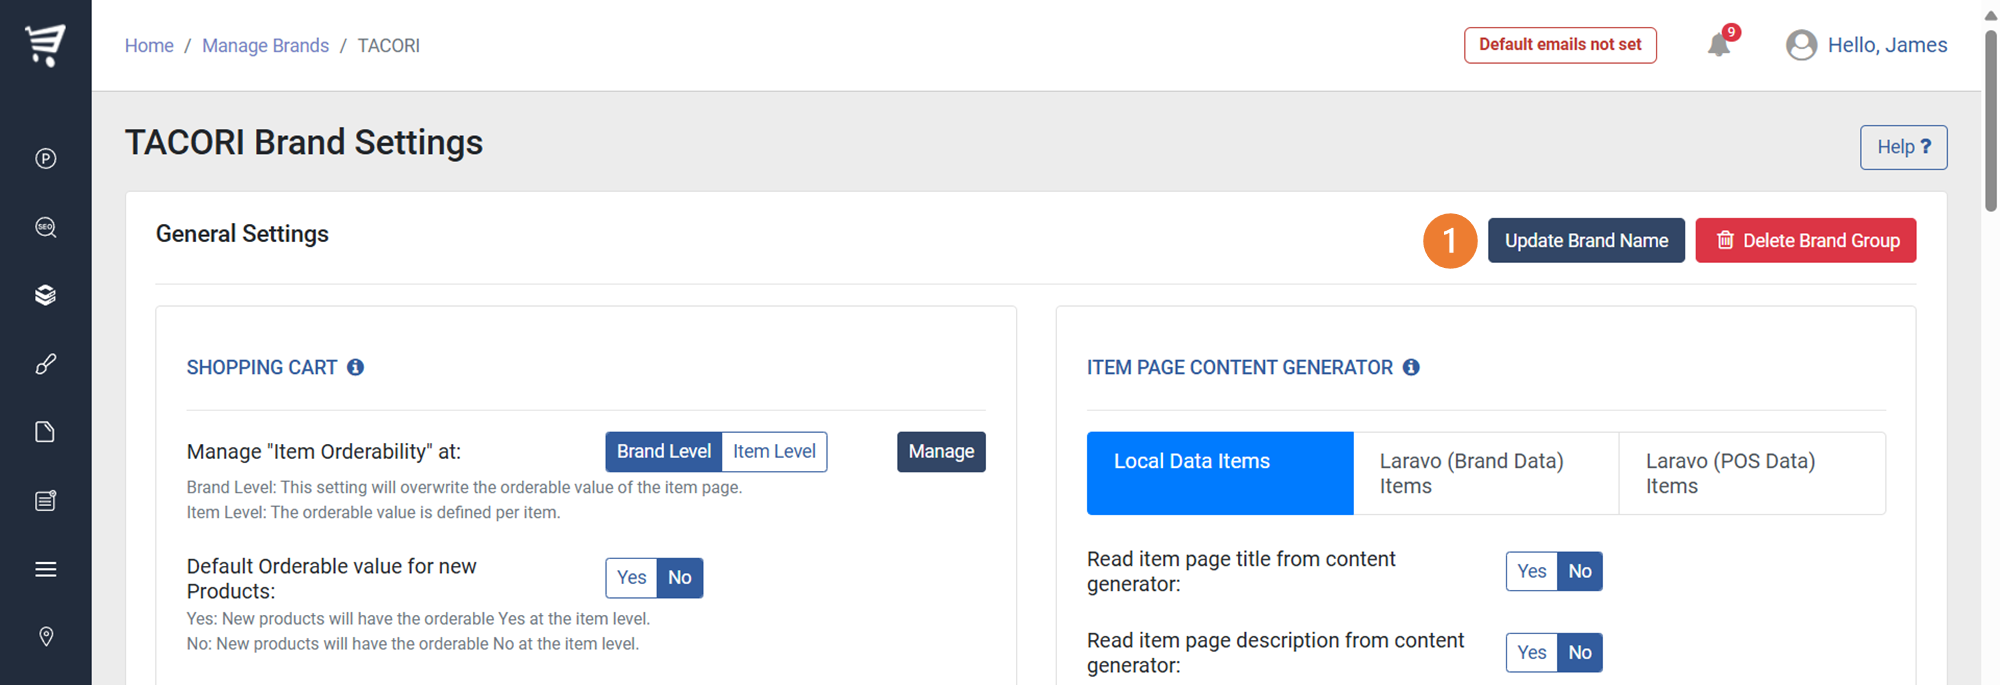Choose Yes for Default Orderable value
The height and width of the screenshot is (685, 2000).
631,577
